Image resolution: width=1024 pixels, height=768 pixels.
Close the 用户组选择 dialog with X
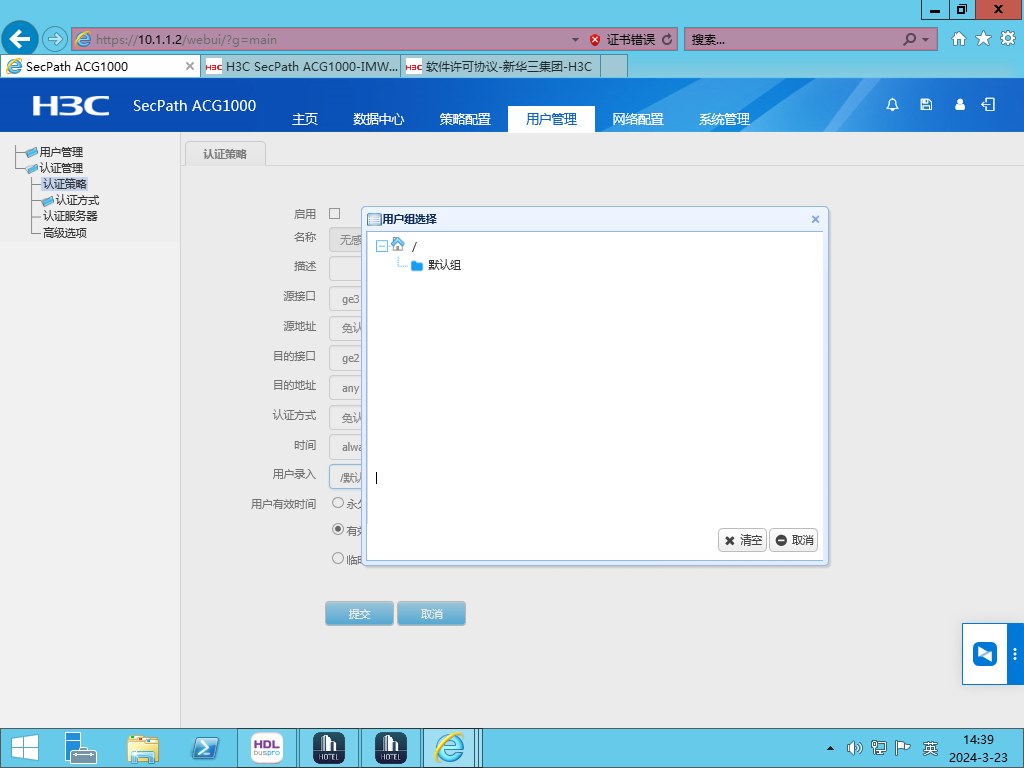815,219
